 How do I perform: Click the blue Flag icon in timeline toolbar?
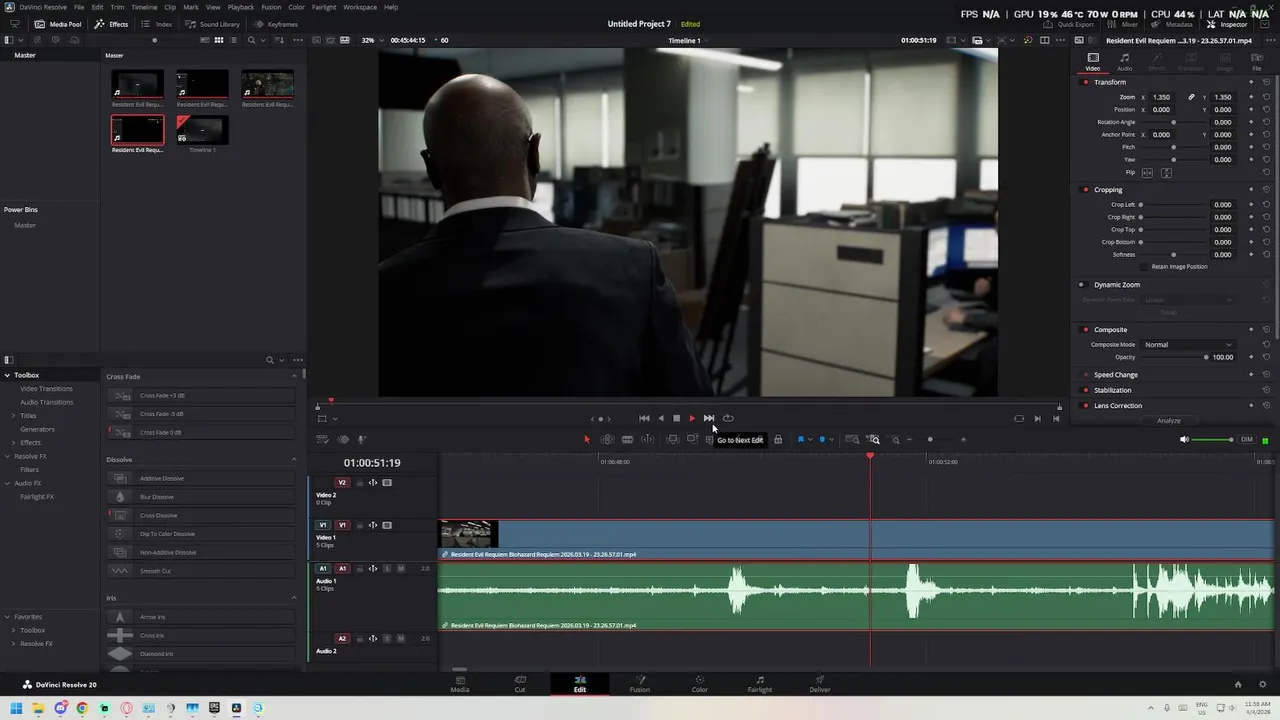(x=801, y=439)
